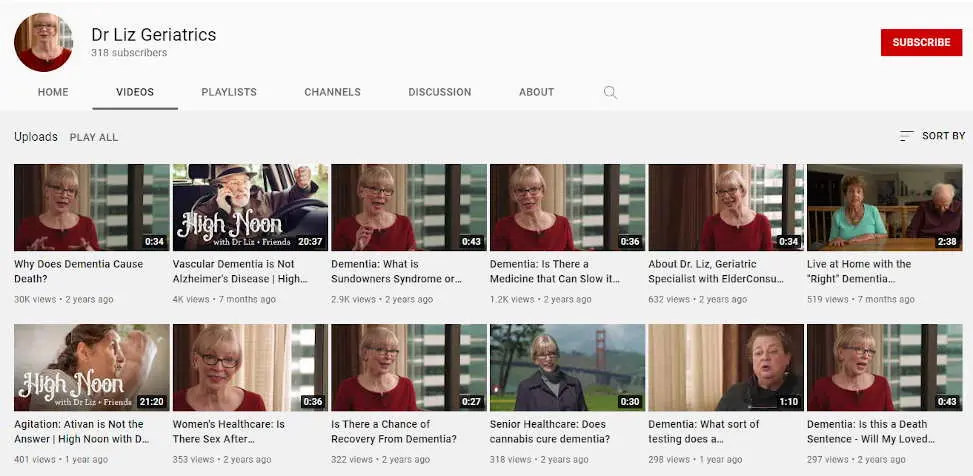The height and width of the screenshot is (476, 973).
Task: Open thumbnail for Women's Healthcare video
Action: point(250,367)
